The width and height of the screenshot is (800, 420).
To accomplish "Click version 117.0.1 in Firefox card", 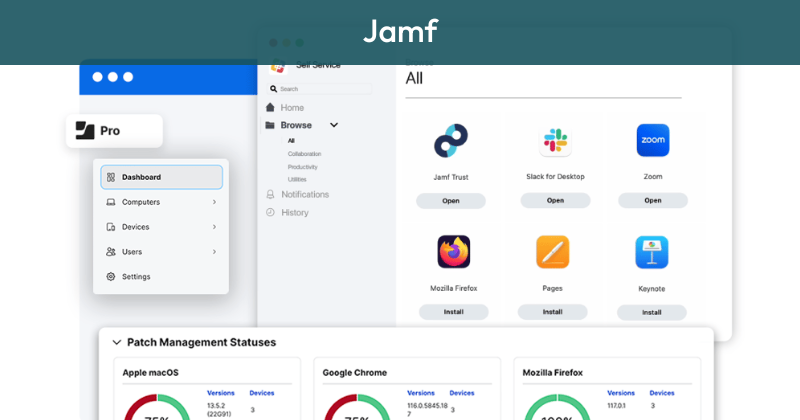I will tap(616, 406).
